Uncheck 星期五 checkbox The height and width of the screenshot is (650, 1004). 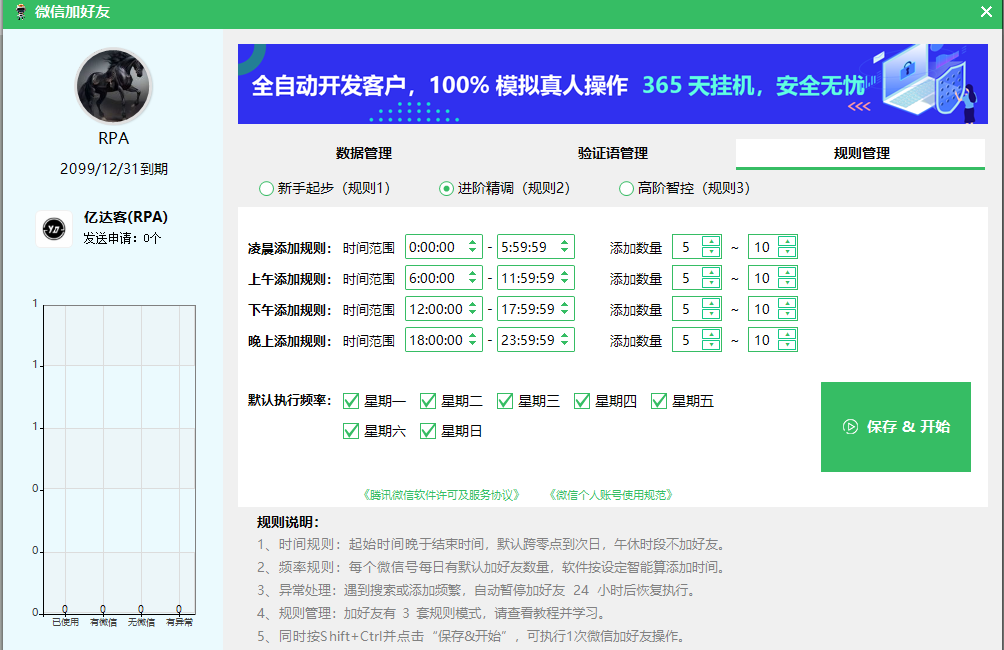(659, 401)
